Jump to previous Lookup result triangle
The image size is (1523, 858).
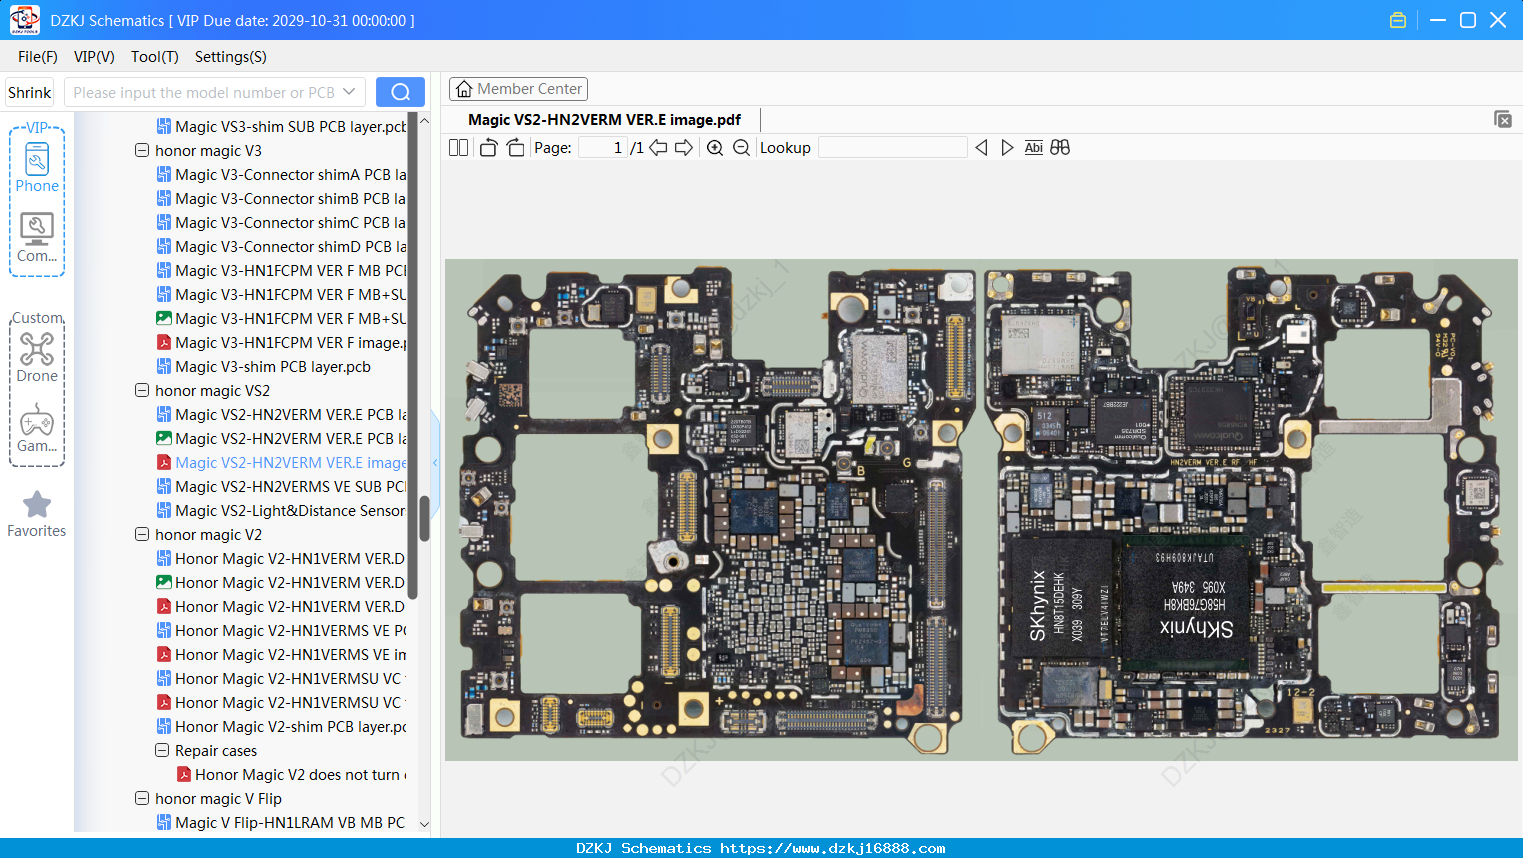(981, 148)
